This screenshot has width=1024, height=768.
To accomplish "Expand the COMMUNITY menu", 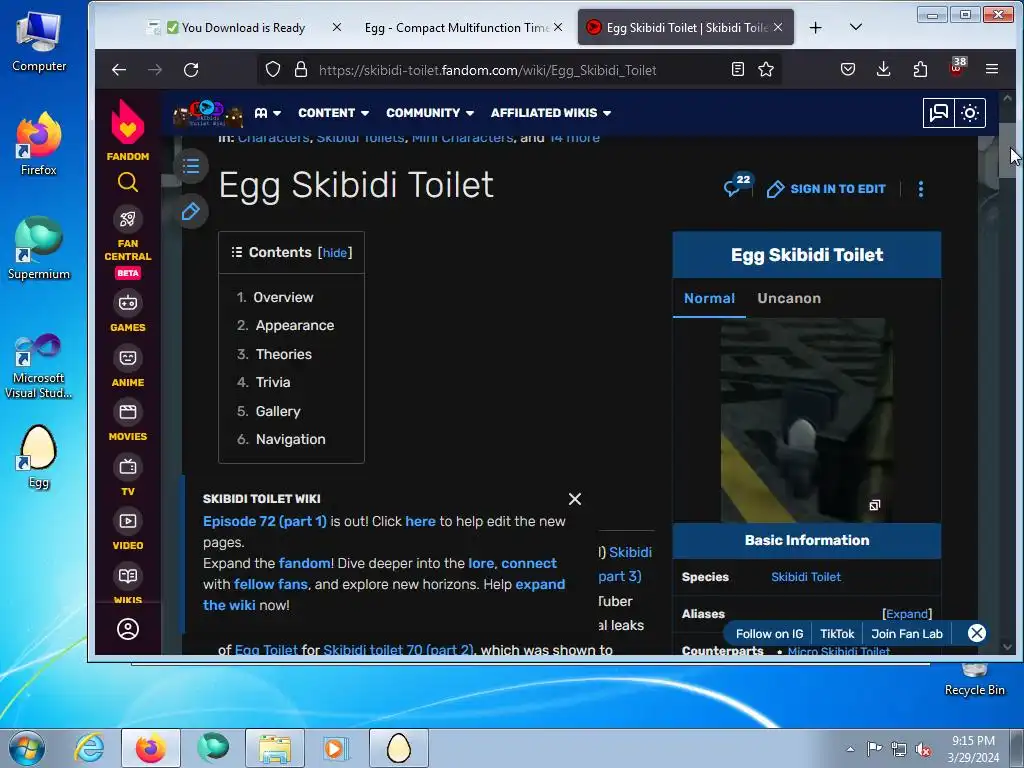I will tap(429, 113).
